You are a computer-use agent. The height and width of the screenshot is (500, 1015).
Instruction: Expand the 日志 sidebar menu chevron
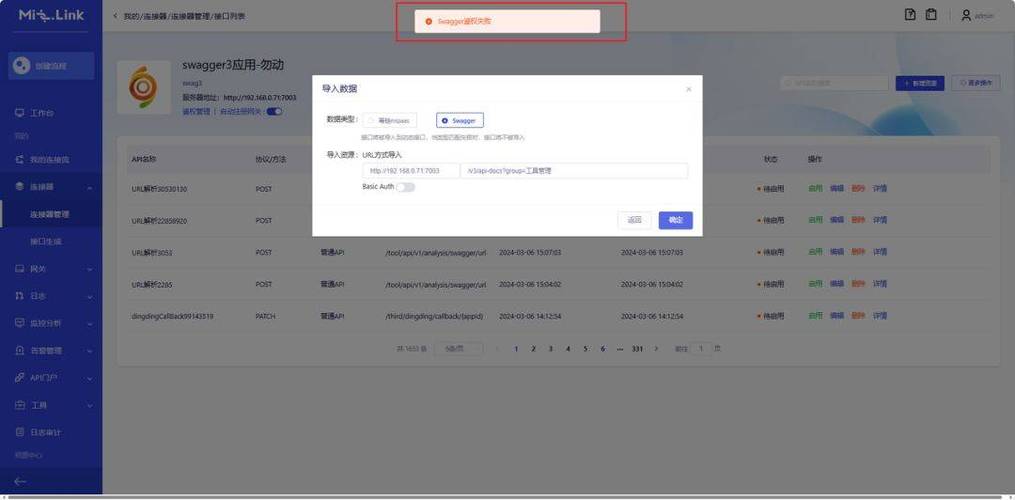coord(89,296)
